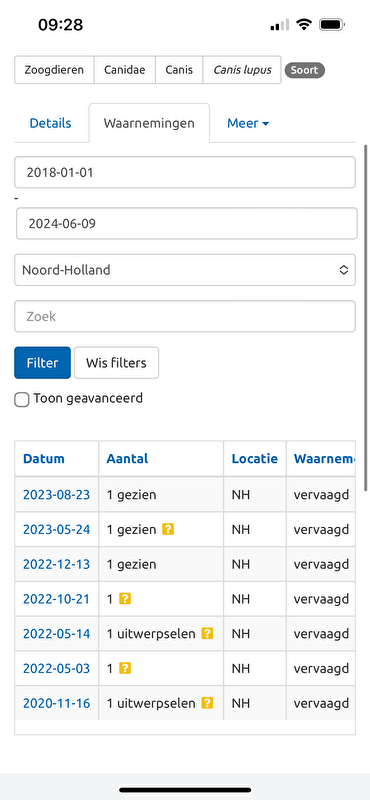Tap the Wi-Fi status icon

304,24
